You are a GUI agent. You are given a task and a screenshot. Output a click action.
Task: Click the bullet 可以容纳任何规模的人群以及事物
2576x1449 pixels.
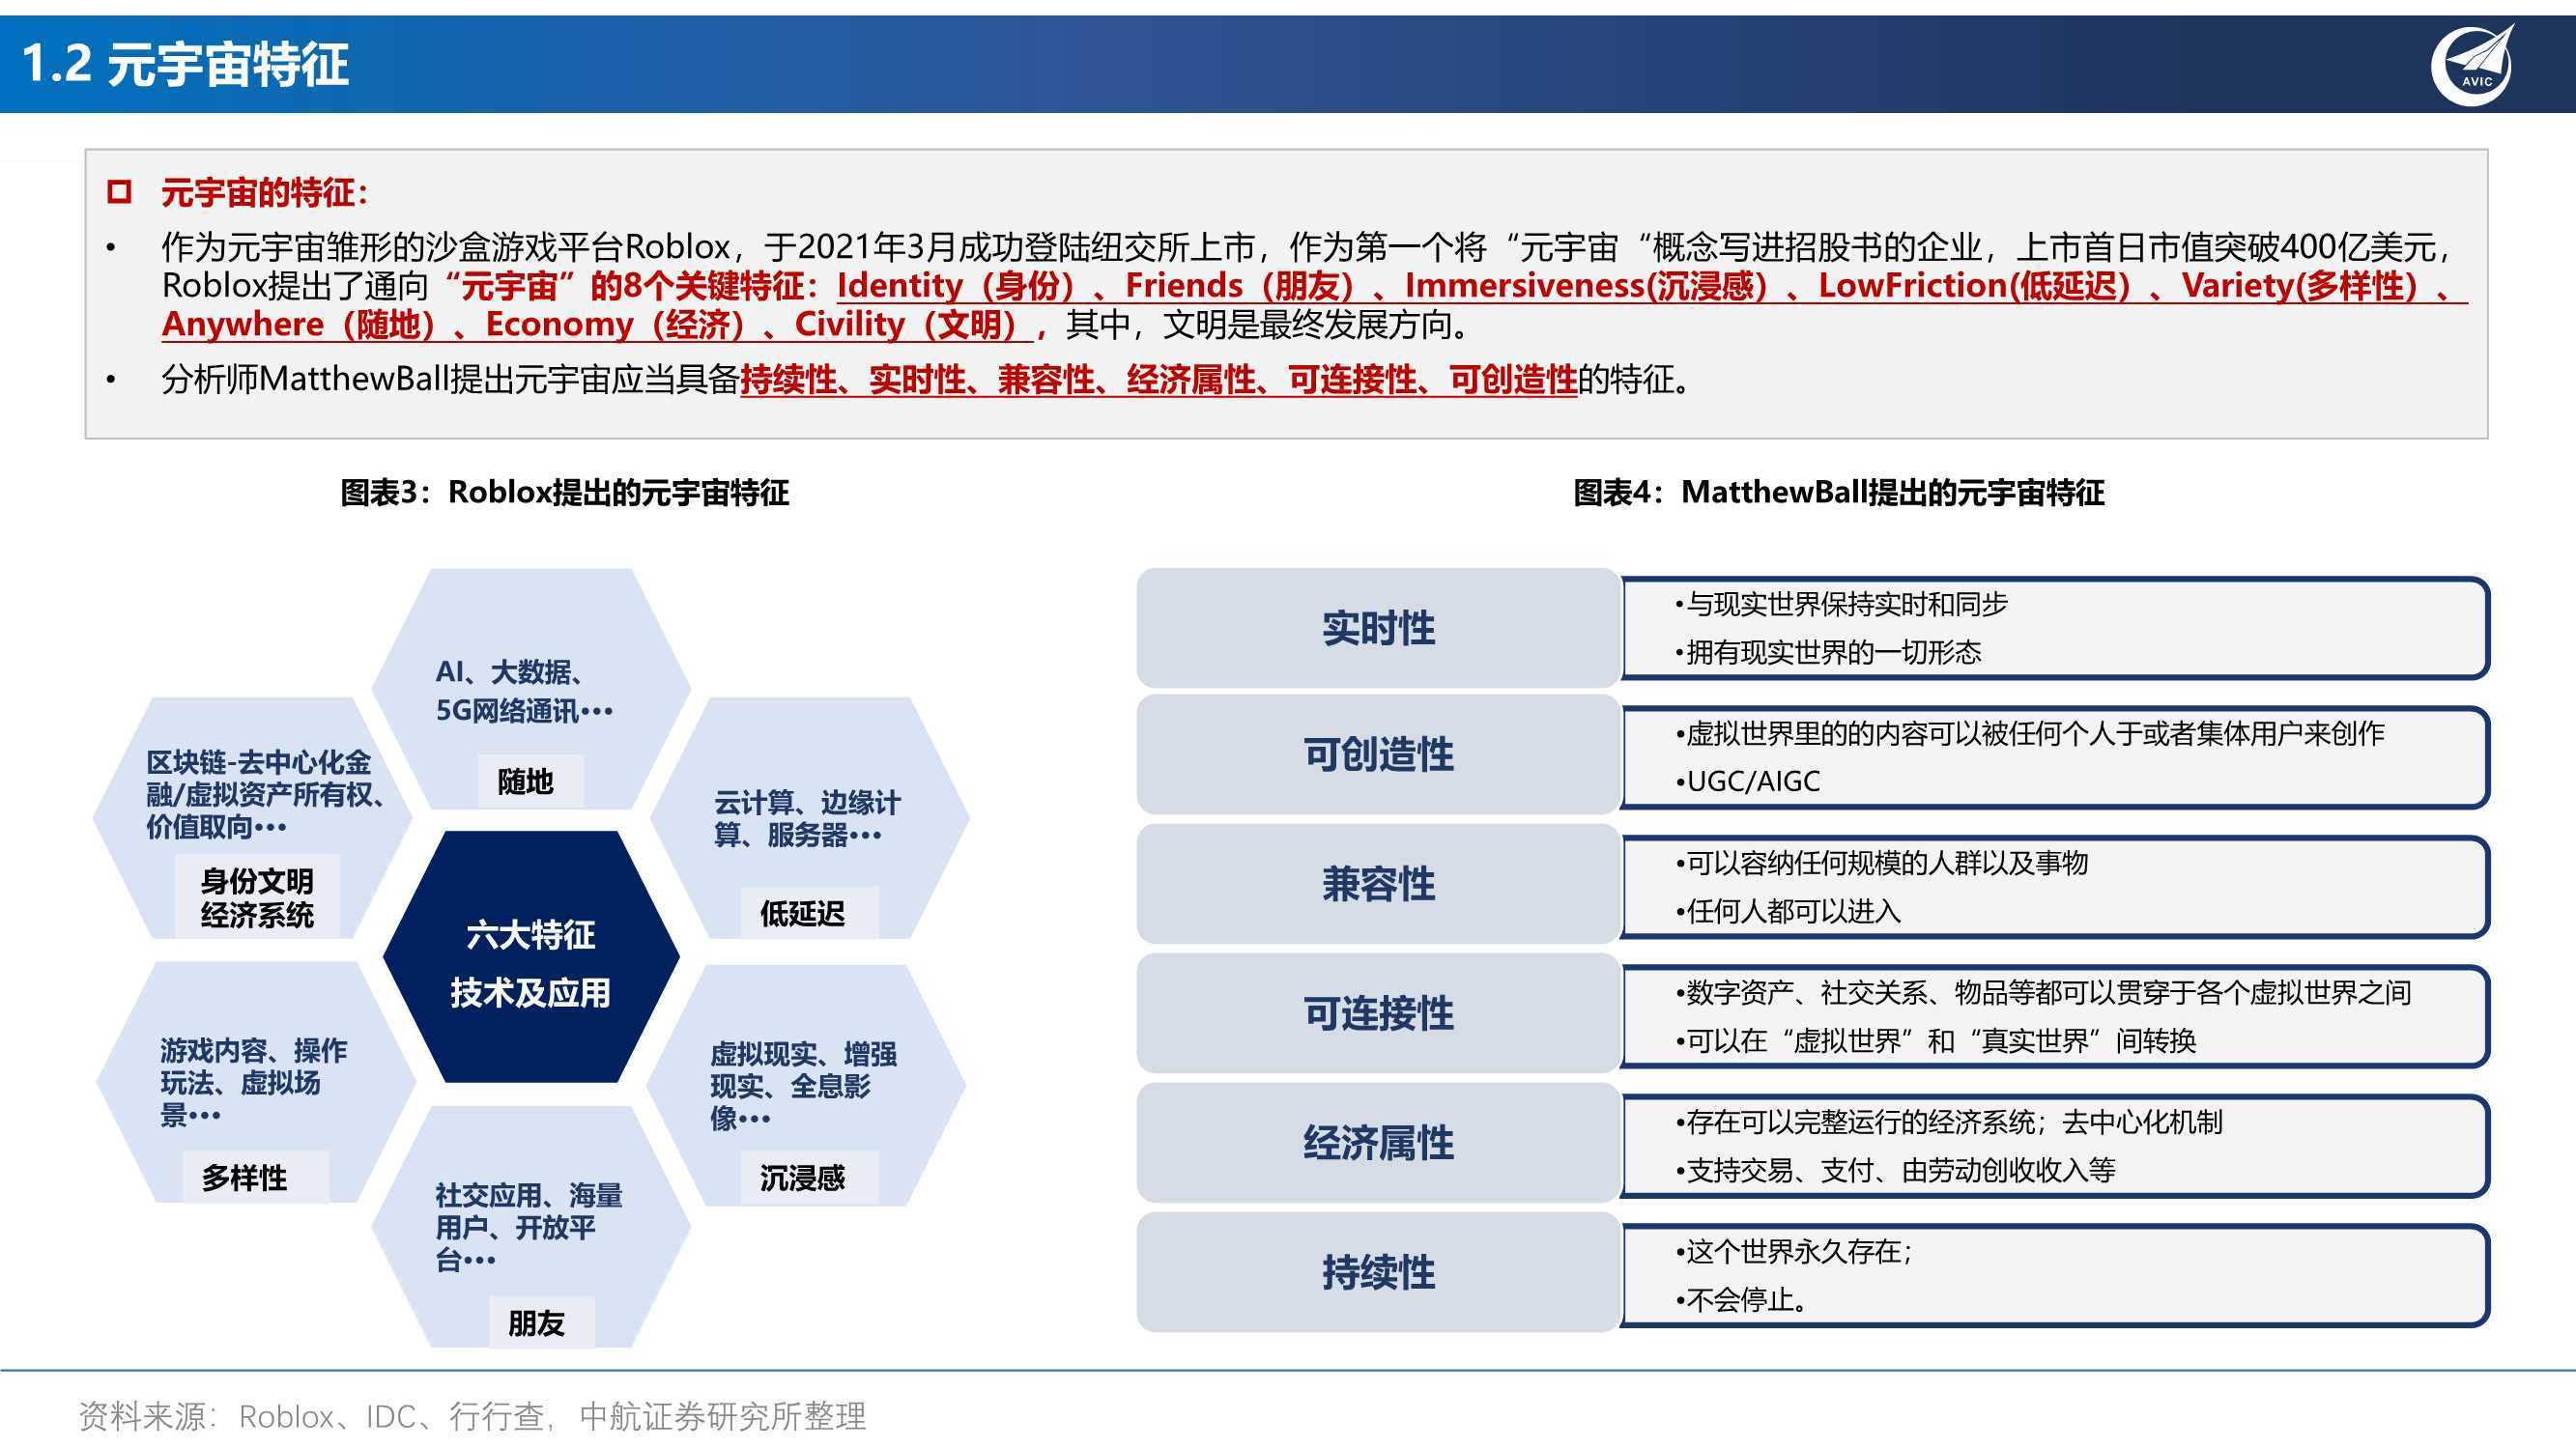pyautogui.click(x=1881, y=862)
